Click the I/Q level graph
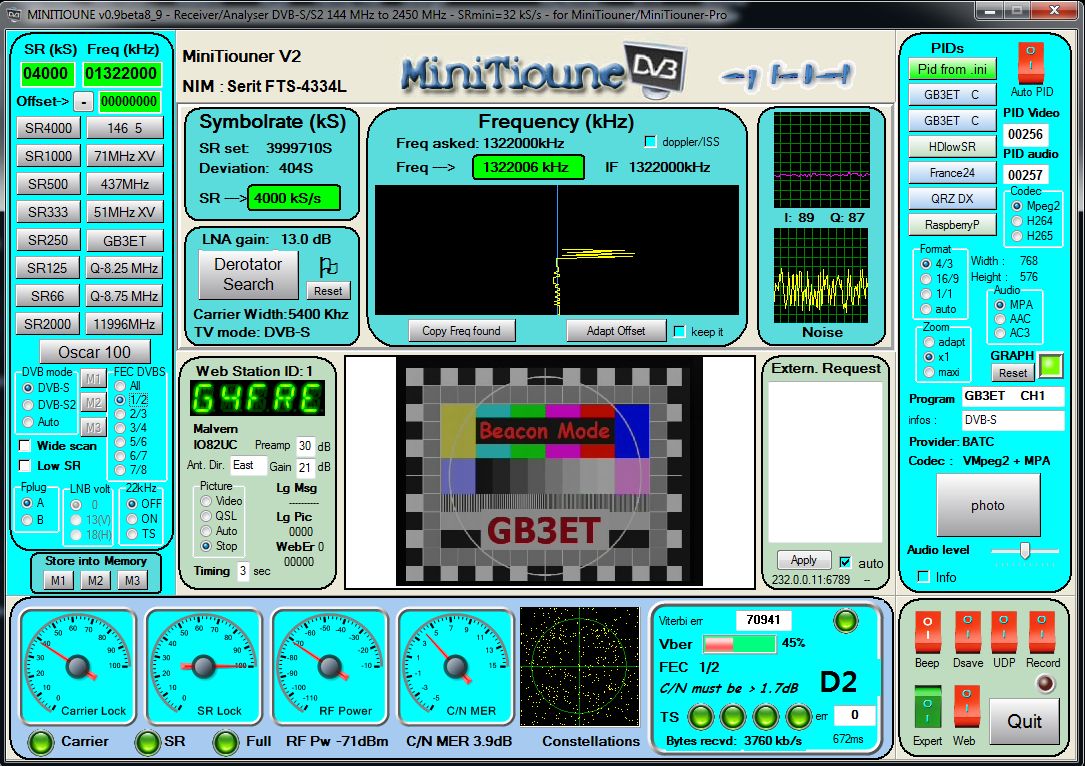 click(x=821, y=159)
